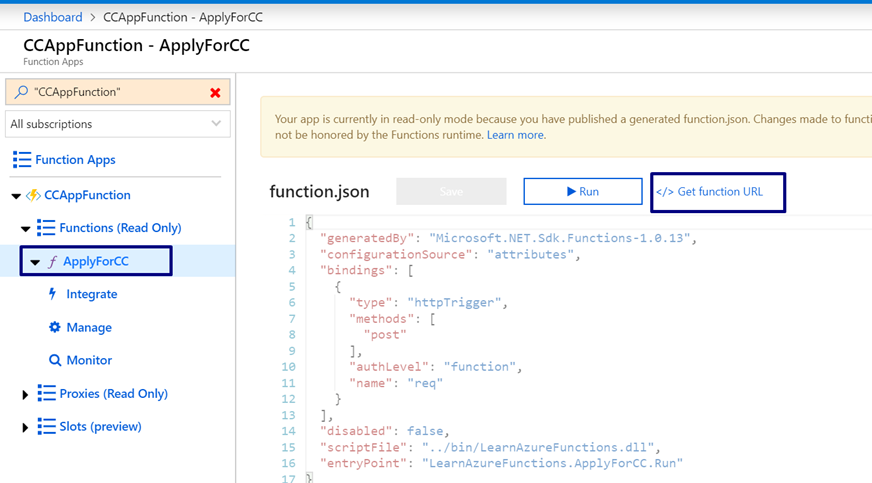Click the Manage gear icon
The height and width of the screenshot is (483, 872).
tap(54, 327)
